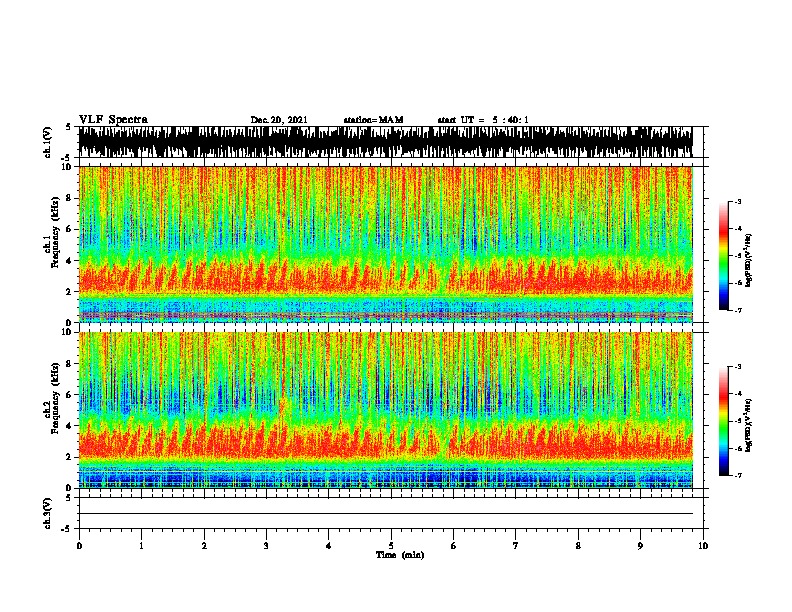Screen dimensions: 792x612
Task: Click the "Time (min)" axis title
Action: pyautogui.click(x=400, y=555)
